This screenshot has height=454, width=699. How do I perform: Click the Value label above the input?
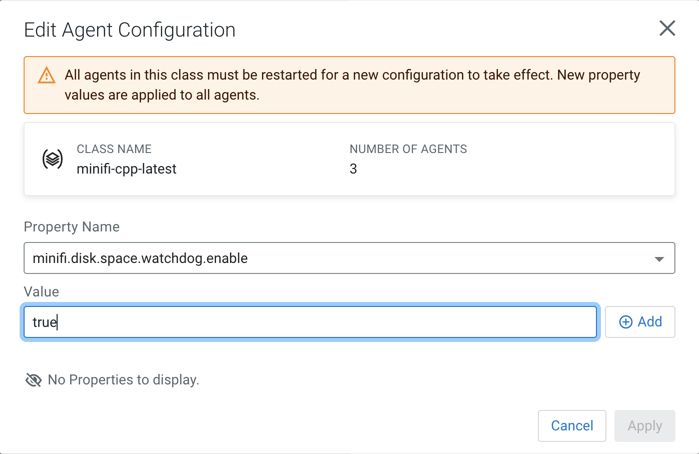pyautogui.click(x=41, y=291)
